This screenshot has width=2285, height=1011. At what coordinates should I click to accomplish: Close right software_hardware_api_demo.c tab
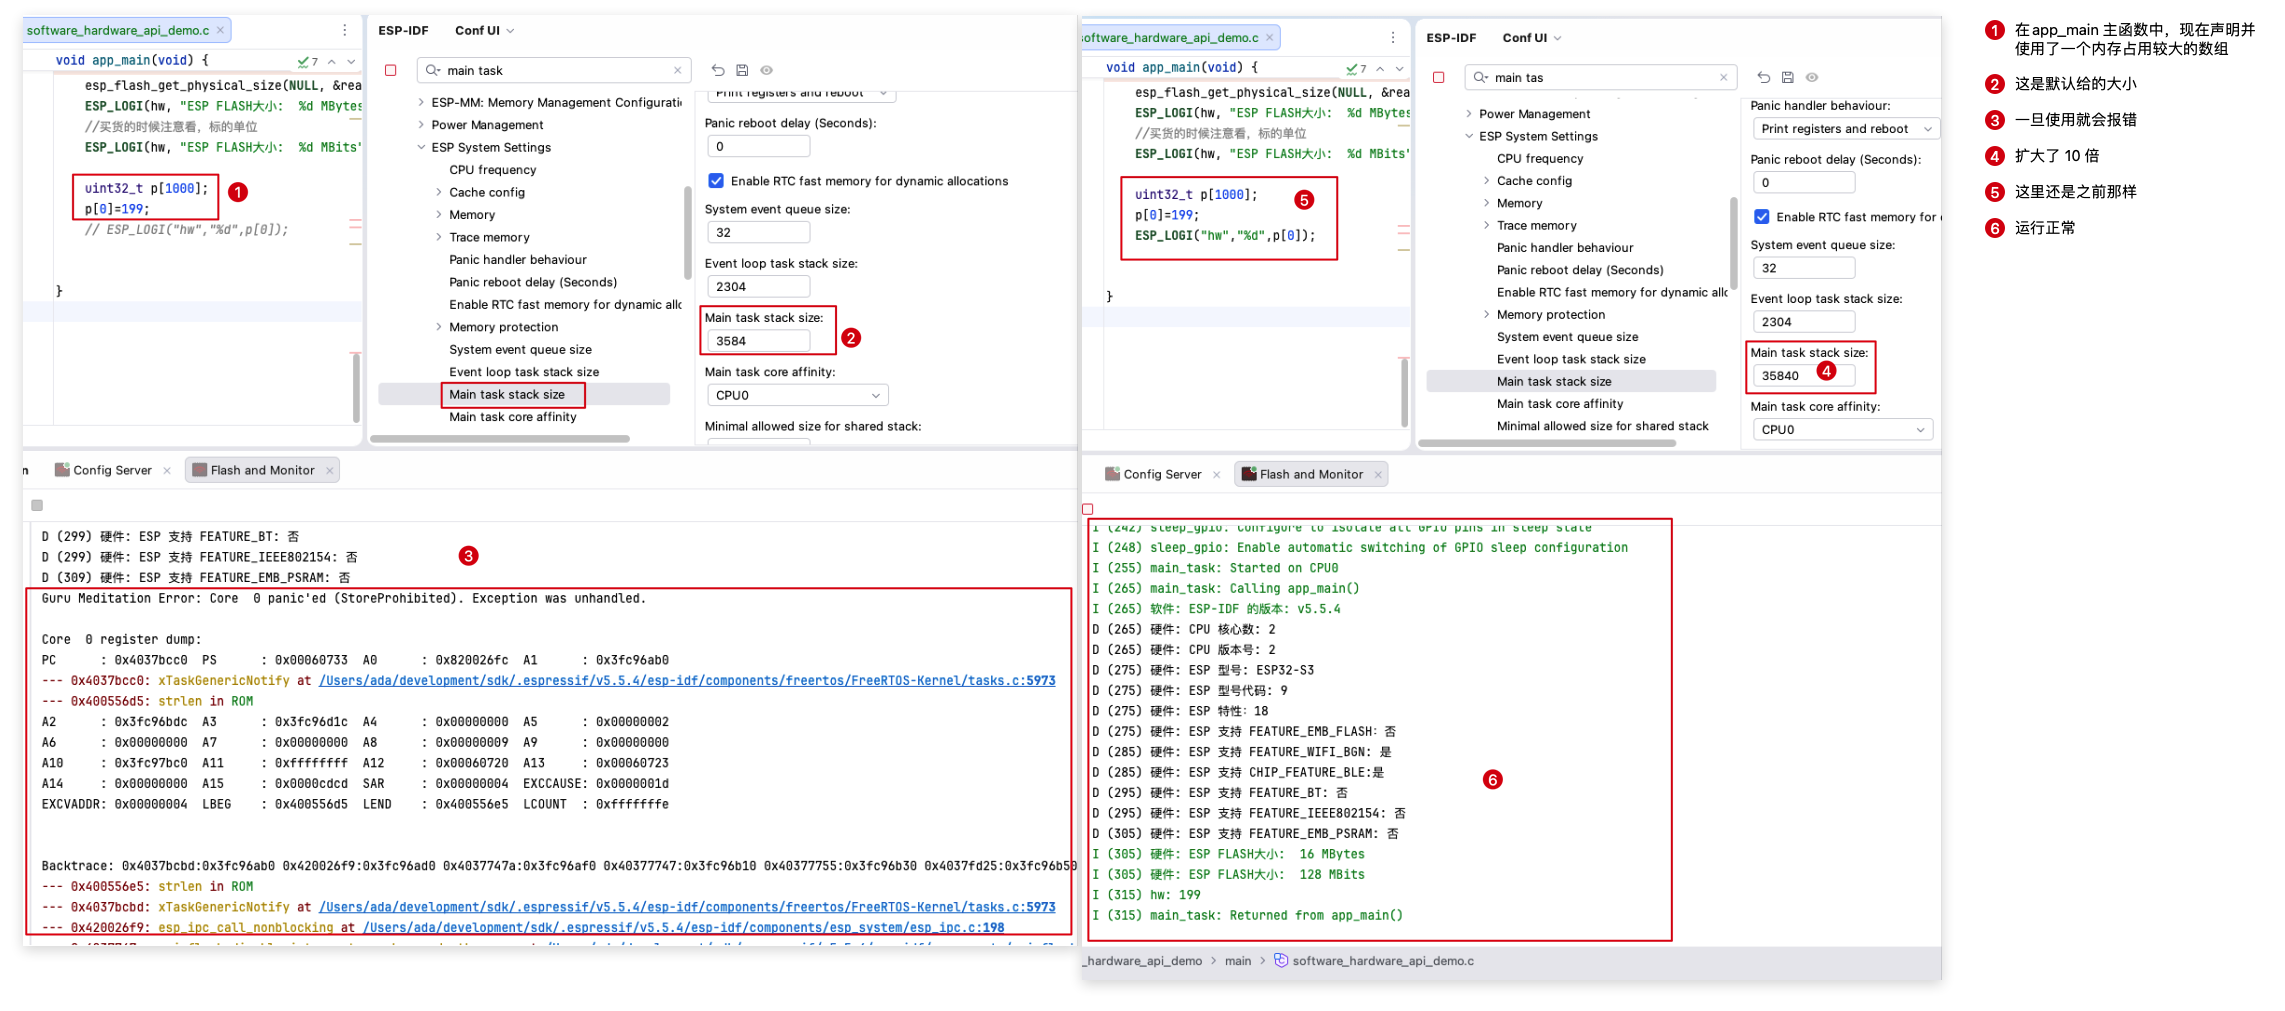pos(1269,37)
